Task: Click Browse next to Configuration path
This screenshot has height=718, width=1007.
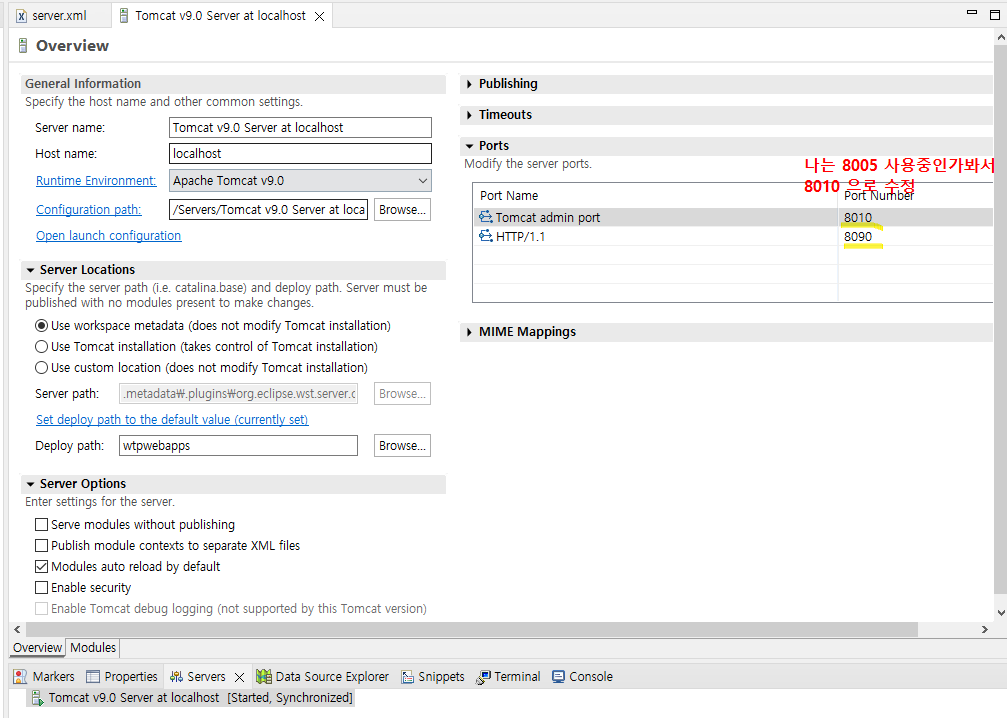Action: point(402,209)
